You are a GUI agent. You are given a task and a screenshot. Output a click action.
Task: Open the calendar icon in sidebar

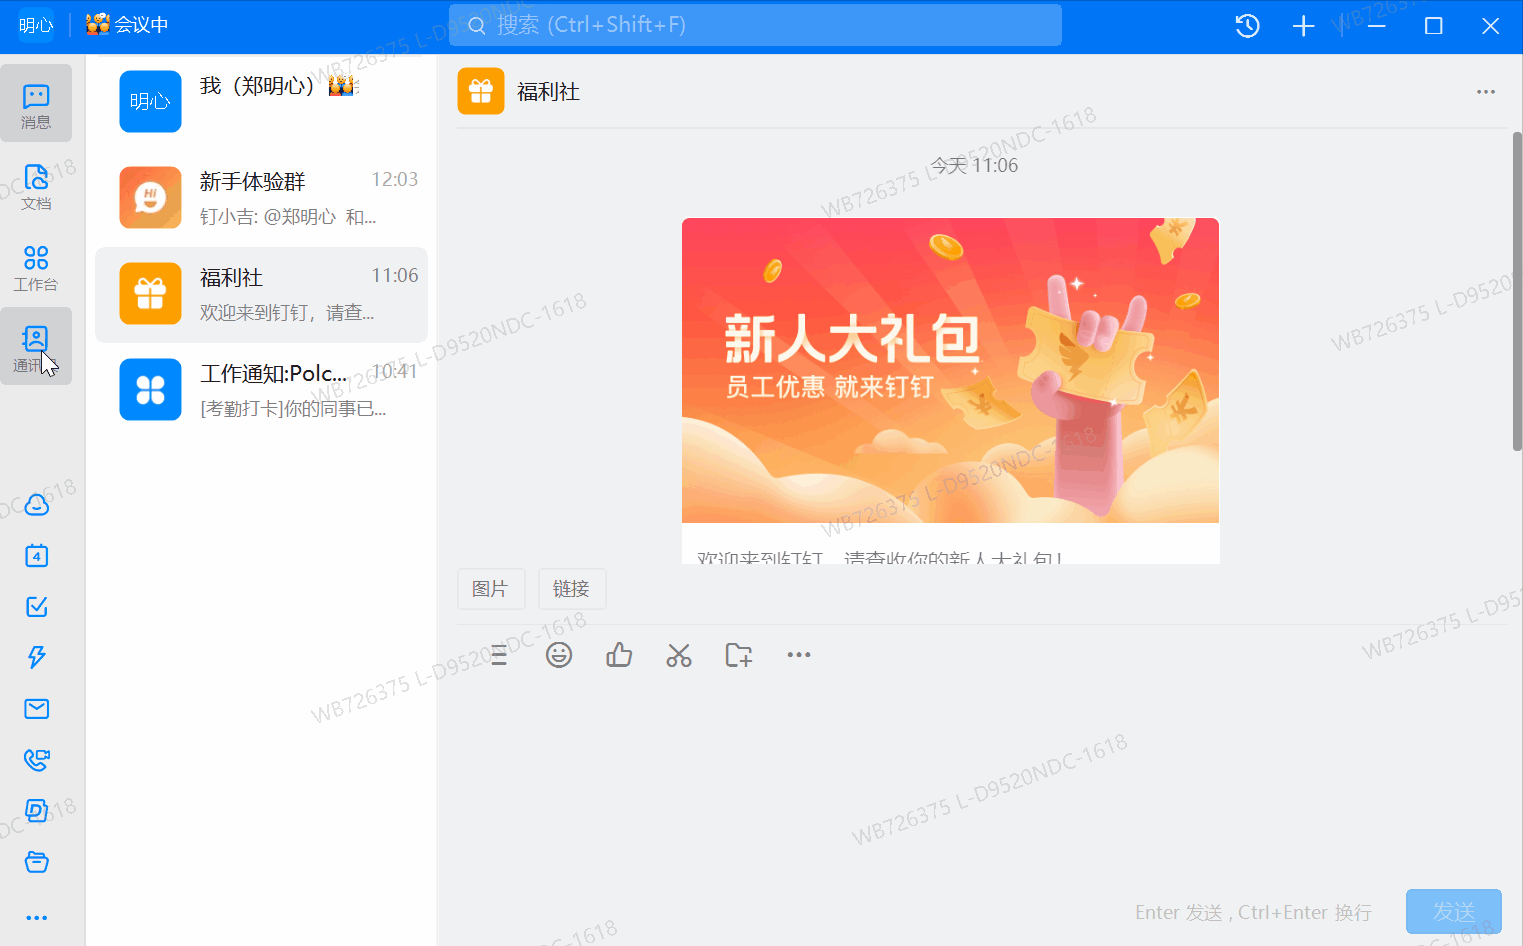click(37, 556)
